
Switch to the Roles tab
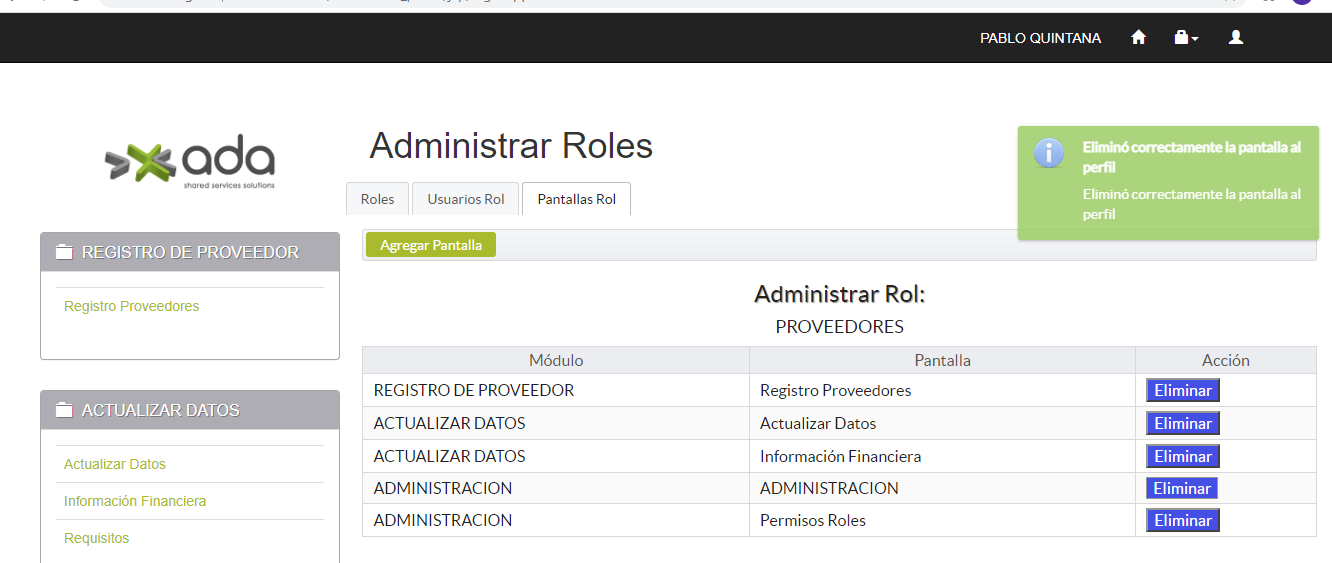(377, 199)
